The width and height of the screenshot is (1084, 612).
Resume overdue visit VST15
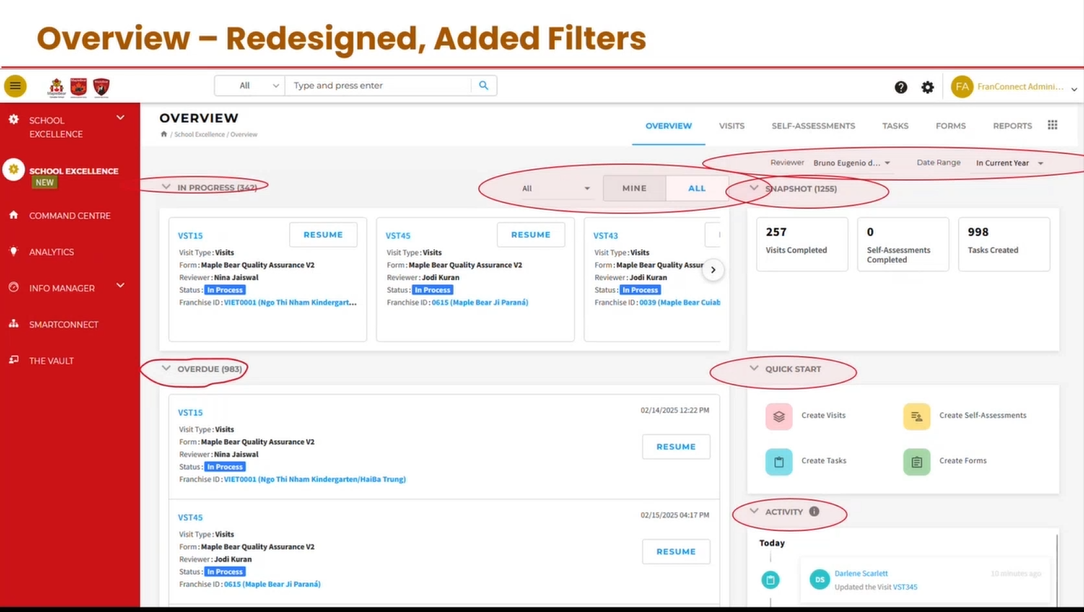[676, 447]
